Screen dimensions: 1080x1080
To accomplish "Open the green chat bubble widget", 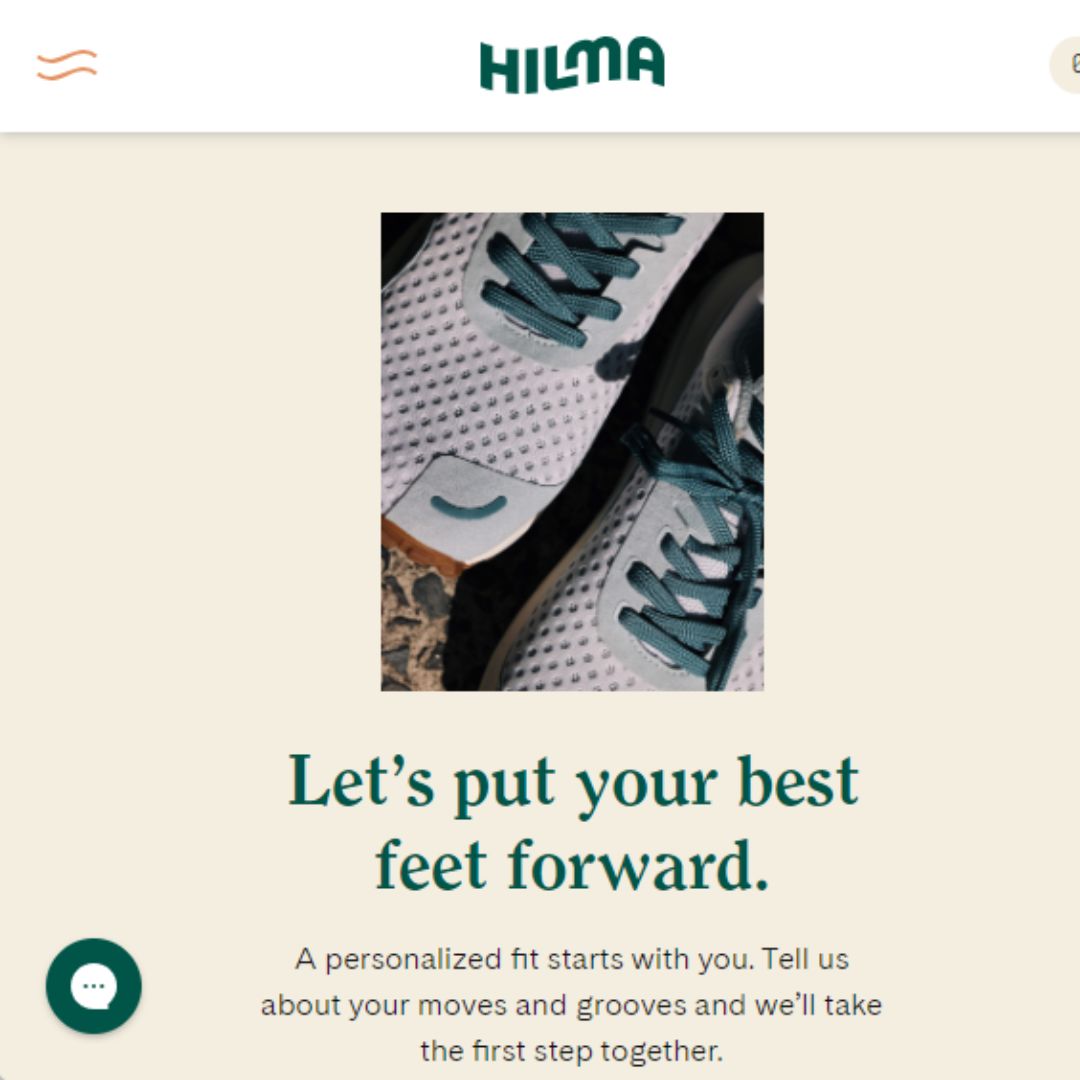I will [94, 986].
